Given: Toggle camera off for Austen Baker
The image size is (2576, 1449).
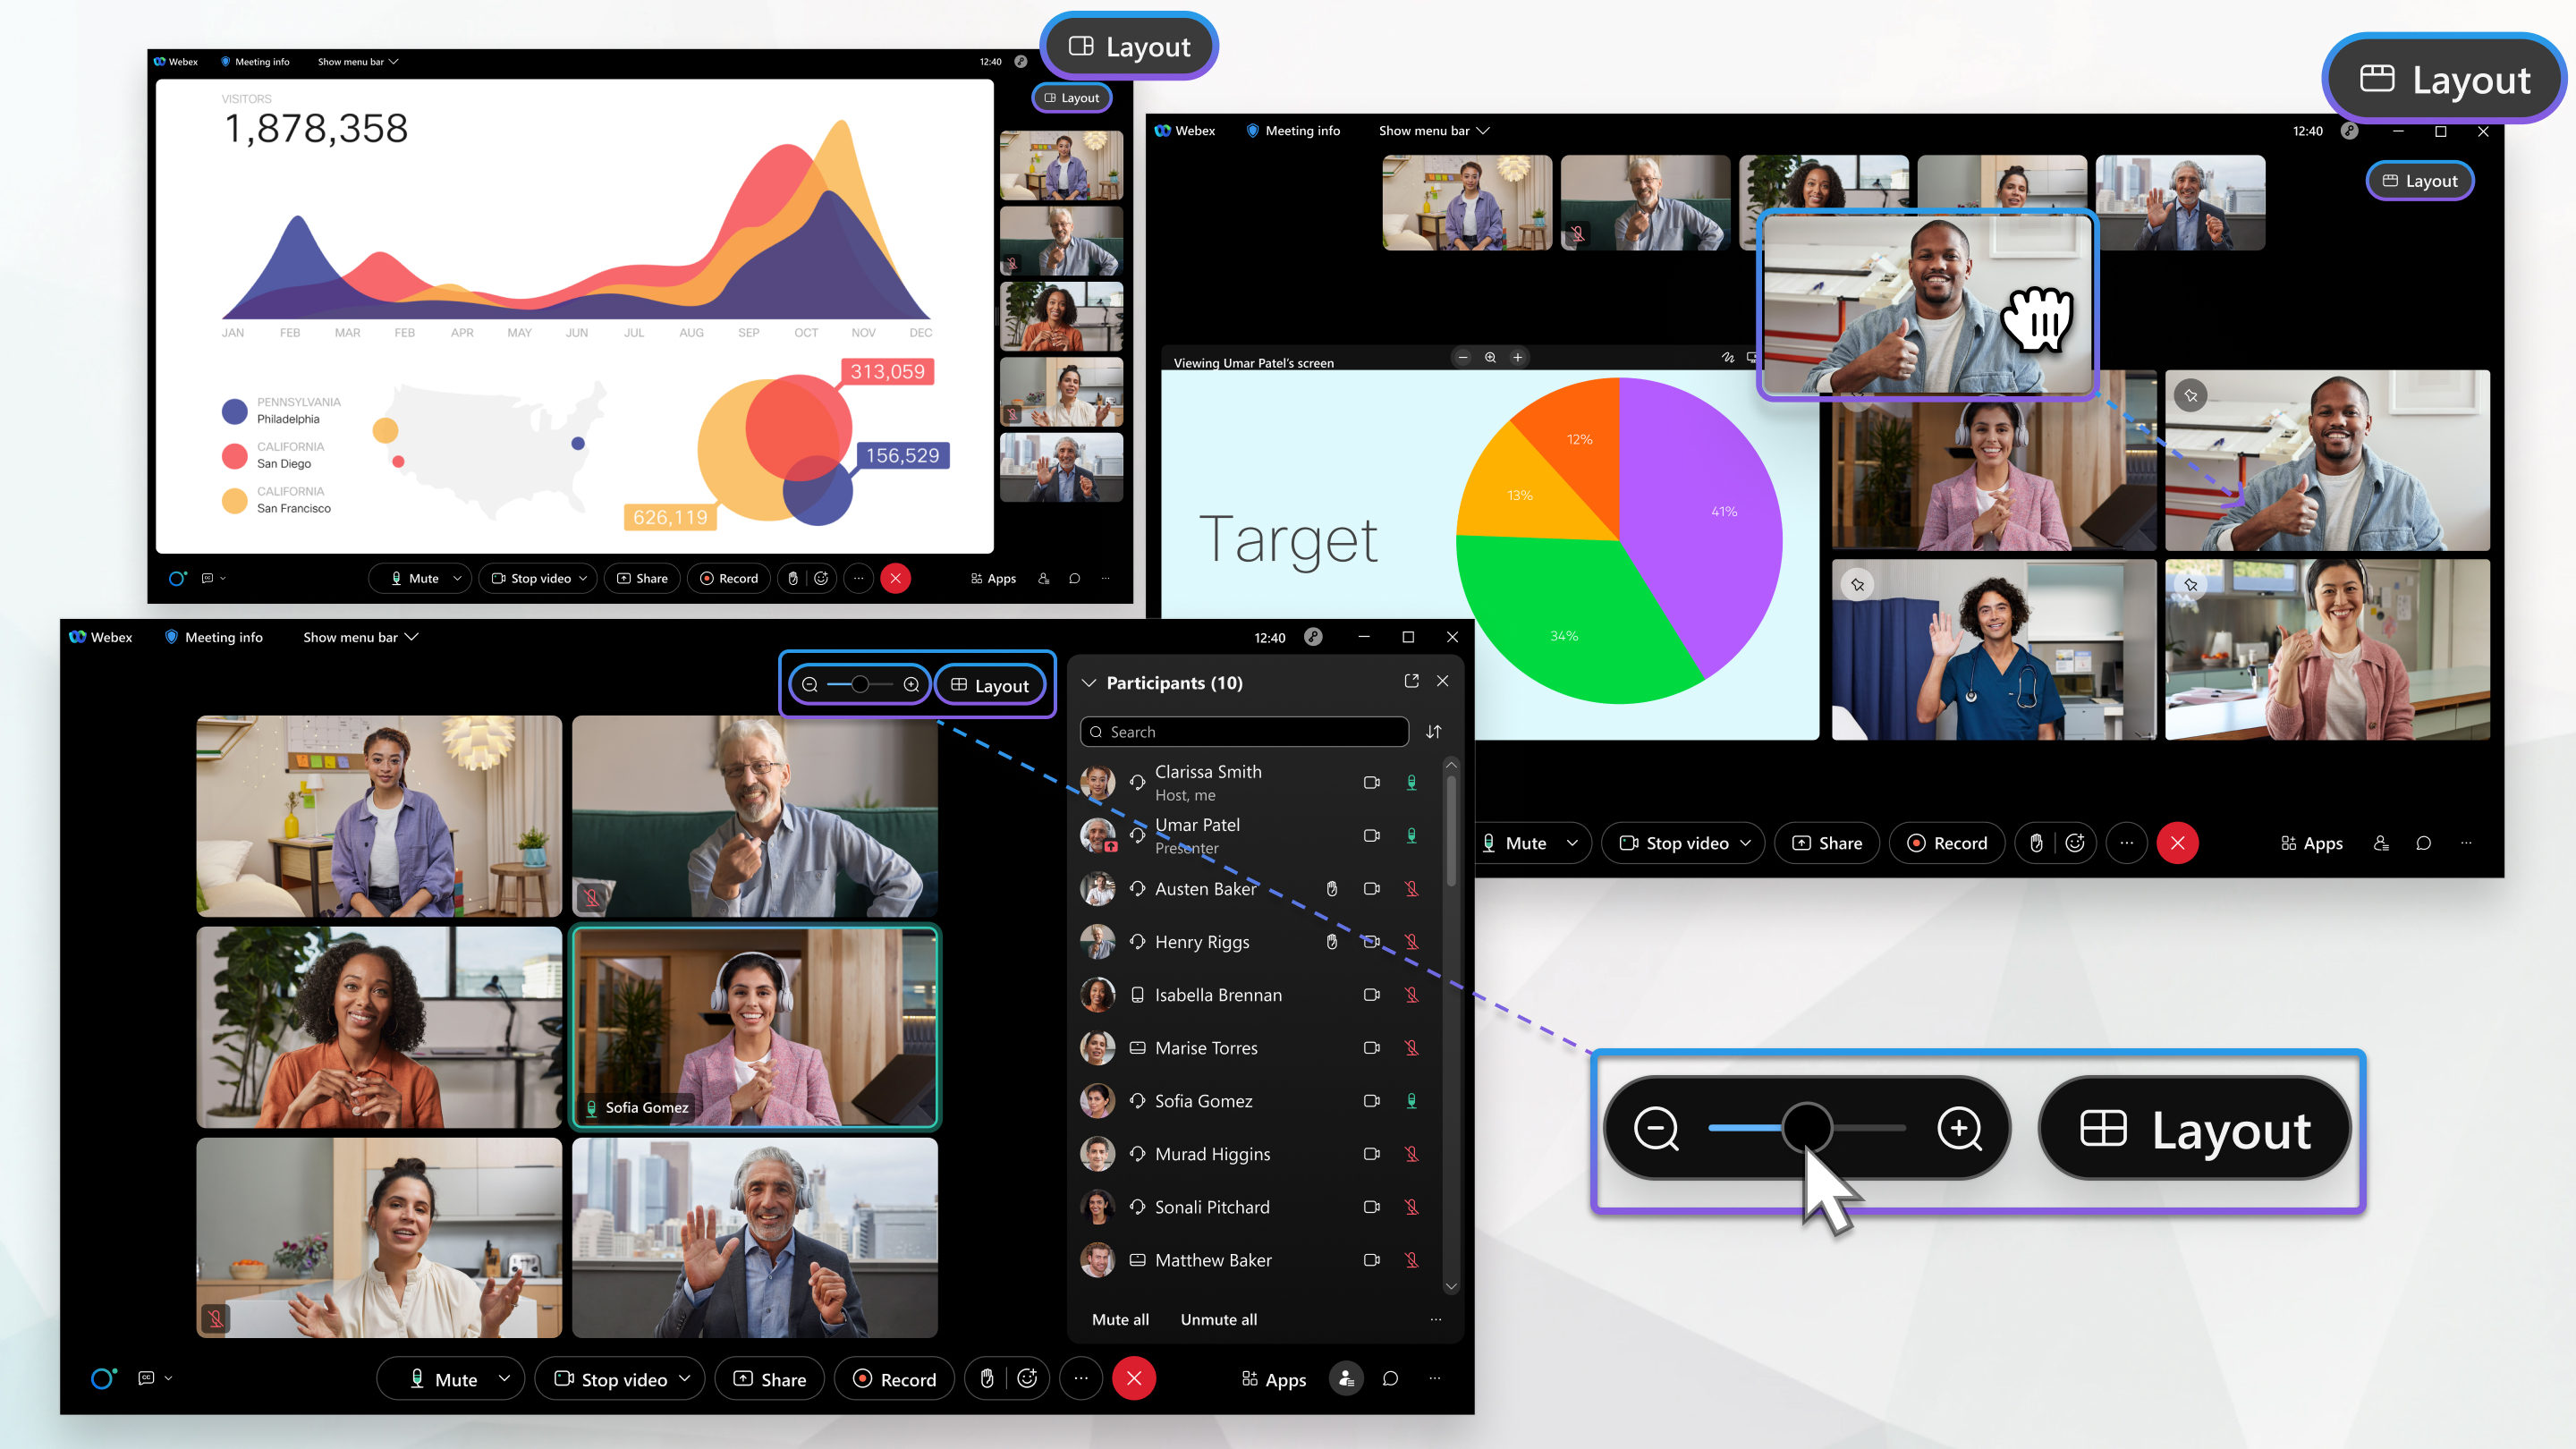Looking at the screenshot, I should (1371, 888).
